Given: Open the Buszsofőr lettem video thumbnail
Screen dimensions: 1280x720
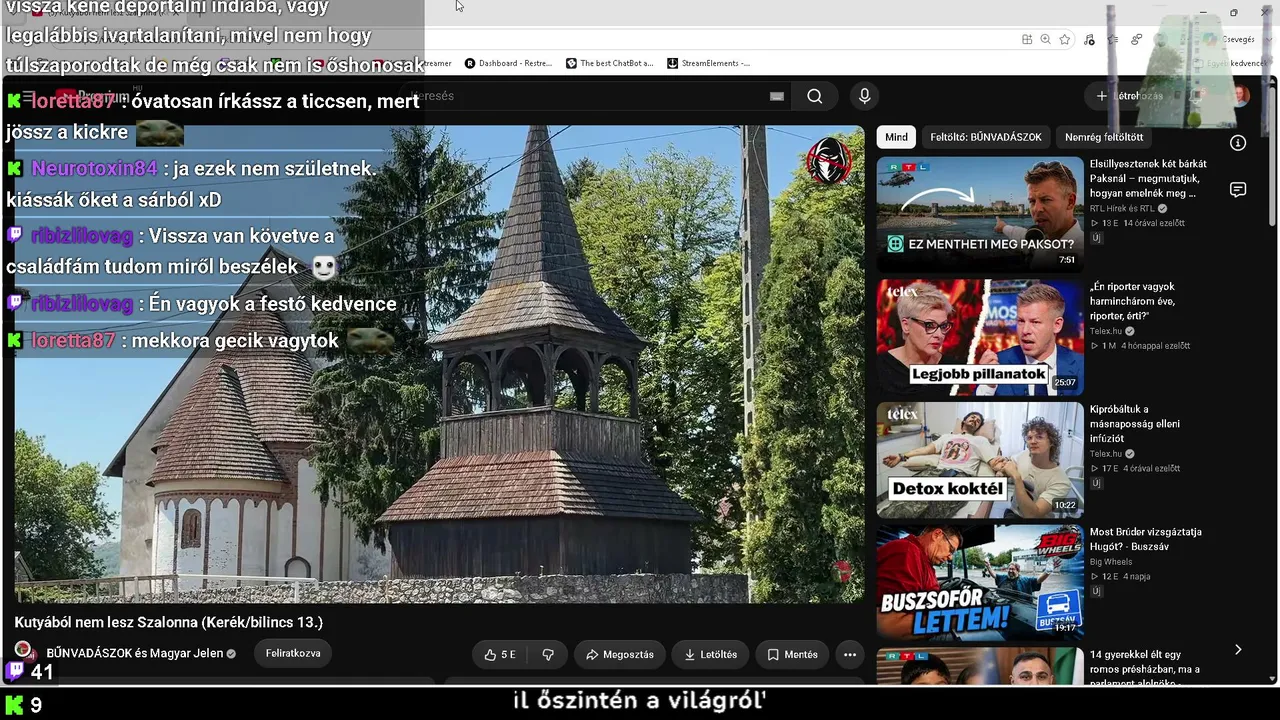Looking at the screenshot, I should 980,583.
